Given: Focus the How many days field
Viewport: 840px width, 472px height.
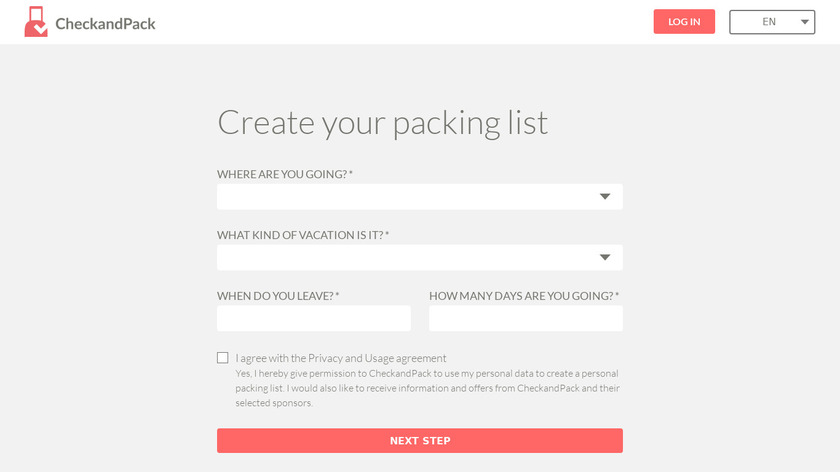Looking at the screenshot, I should click(526, 318).
